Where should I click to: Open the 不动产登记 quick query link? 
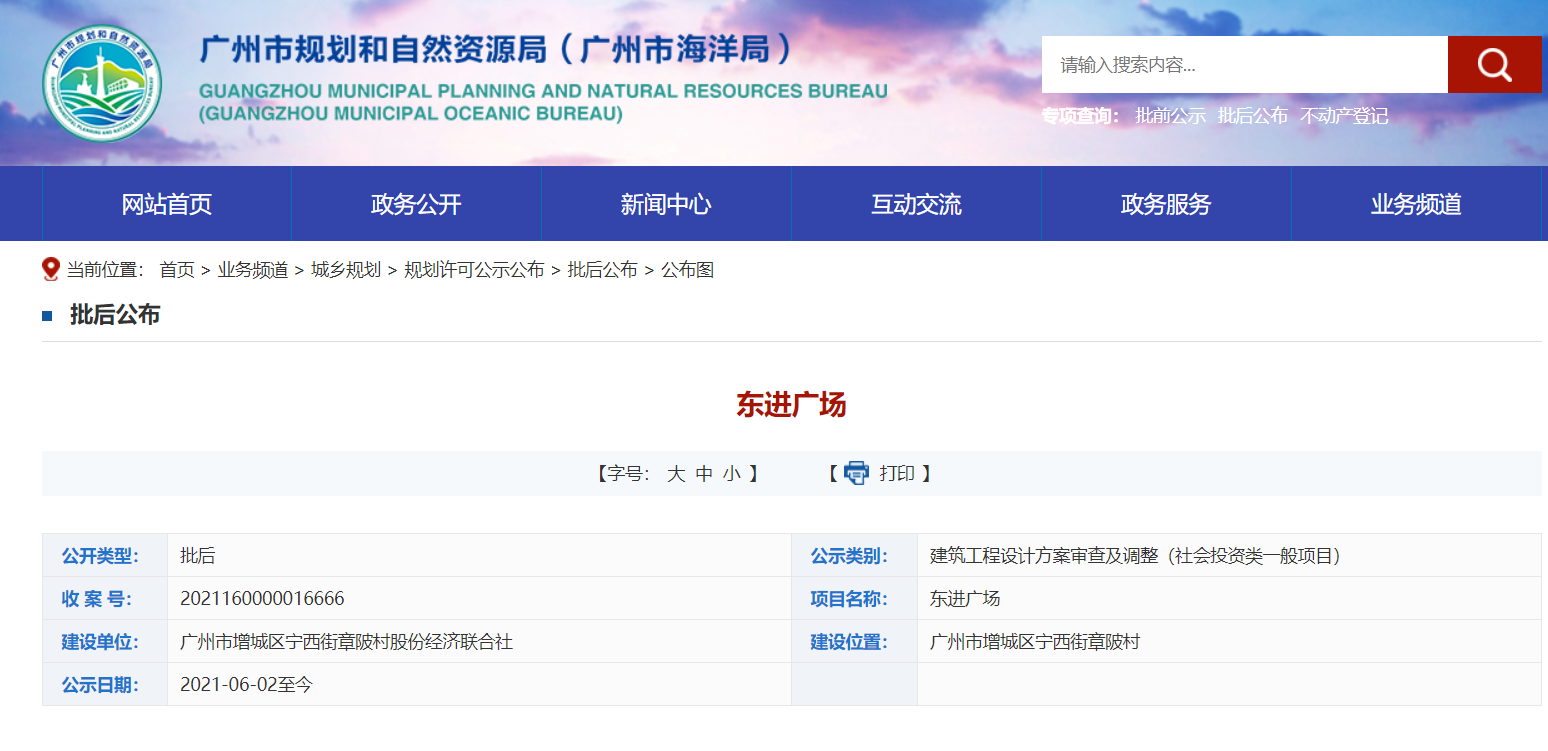1344,116
